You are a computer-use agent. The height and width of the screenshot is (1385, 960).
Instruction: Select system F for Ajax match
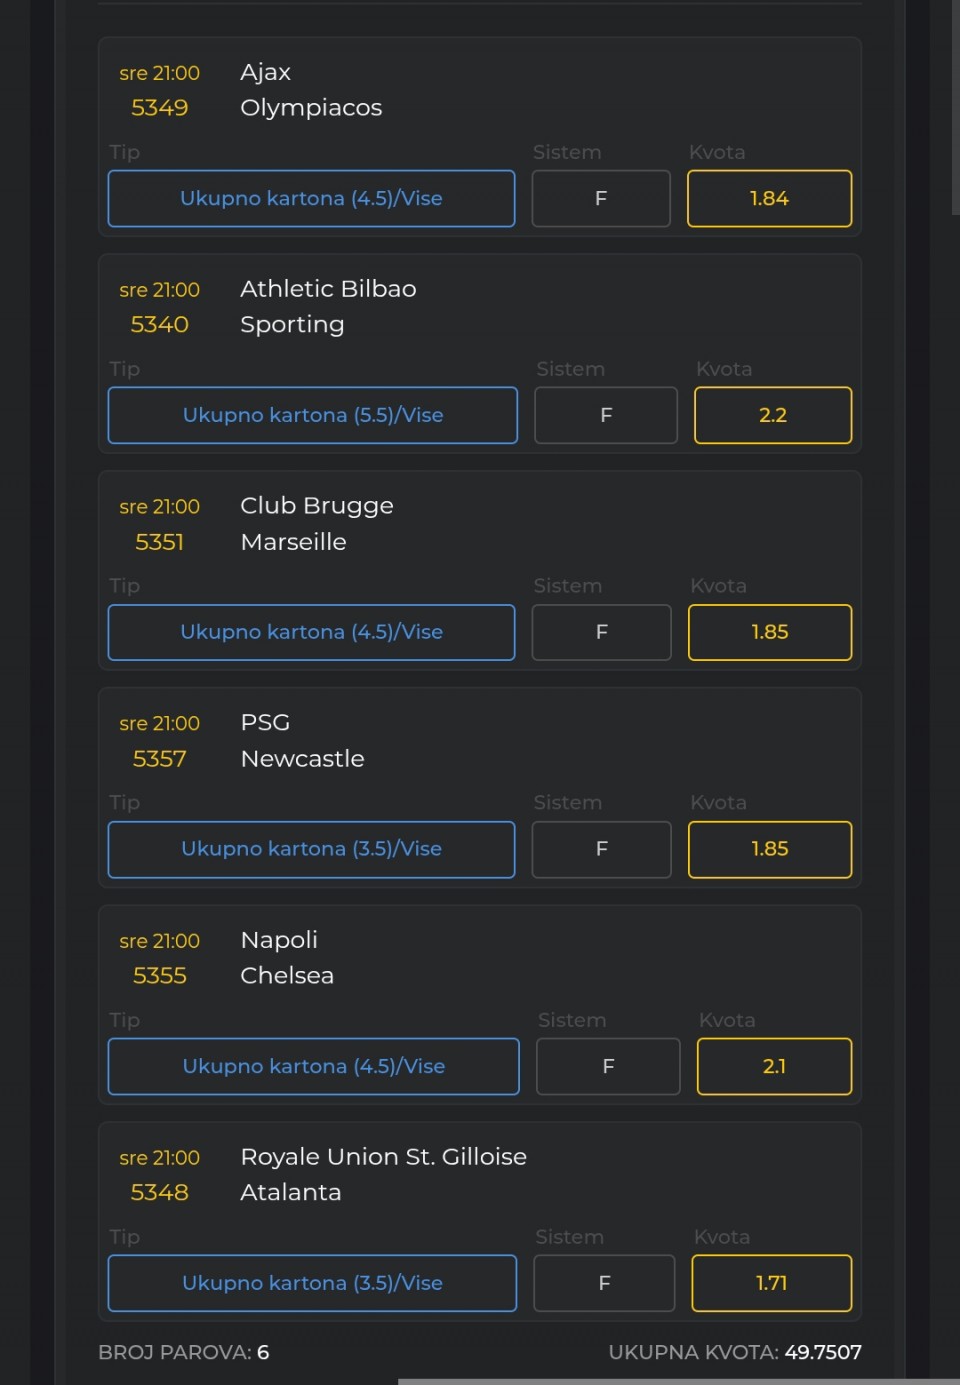click(601, 199)
